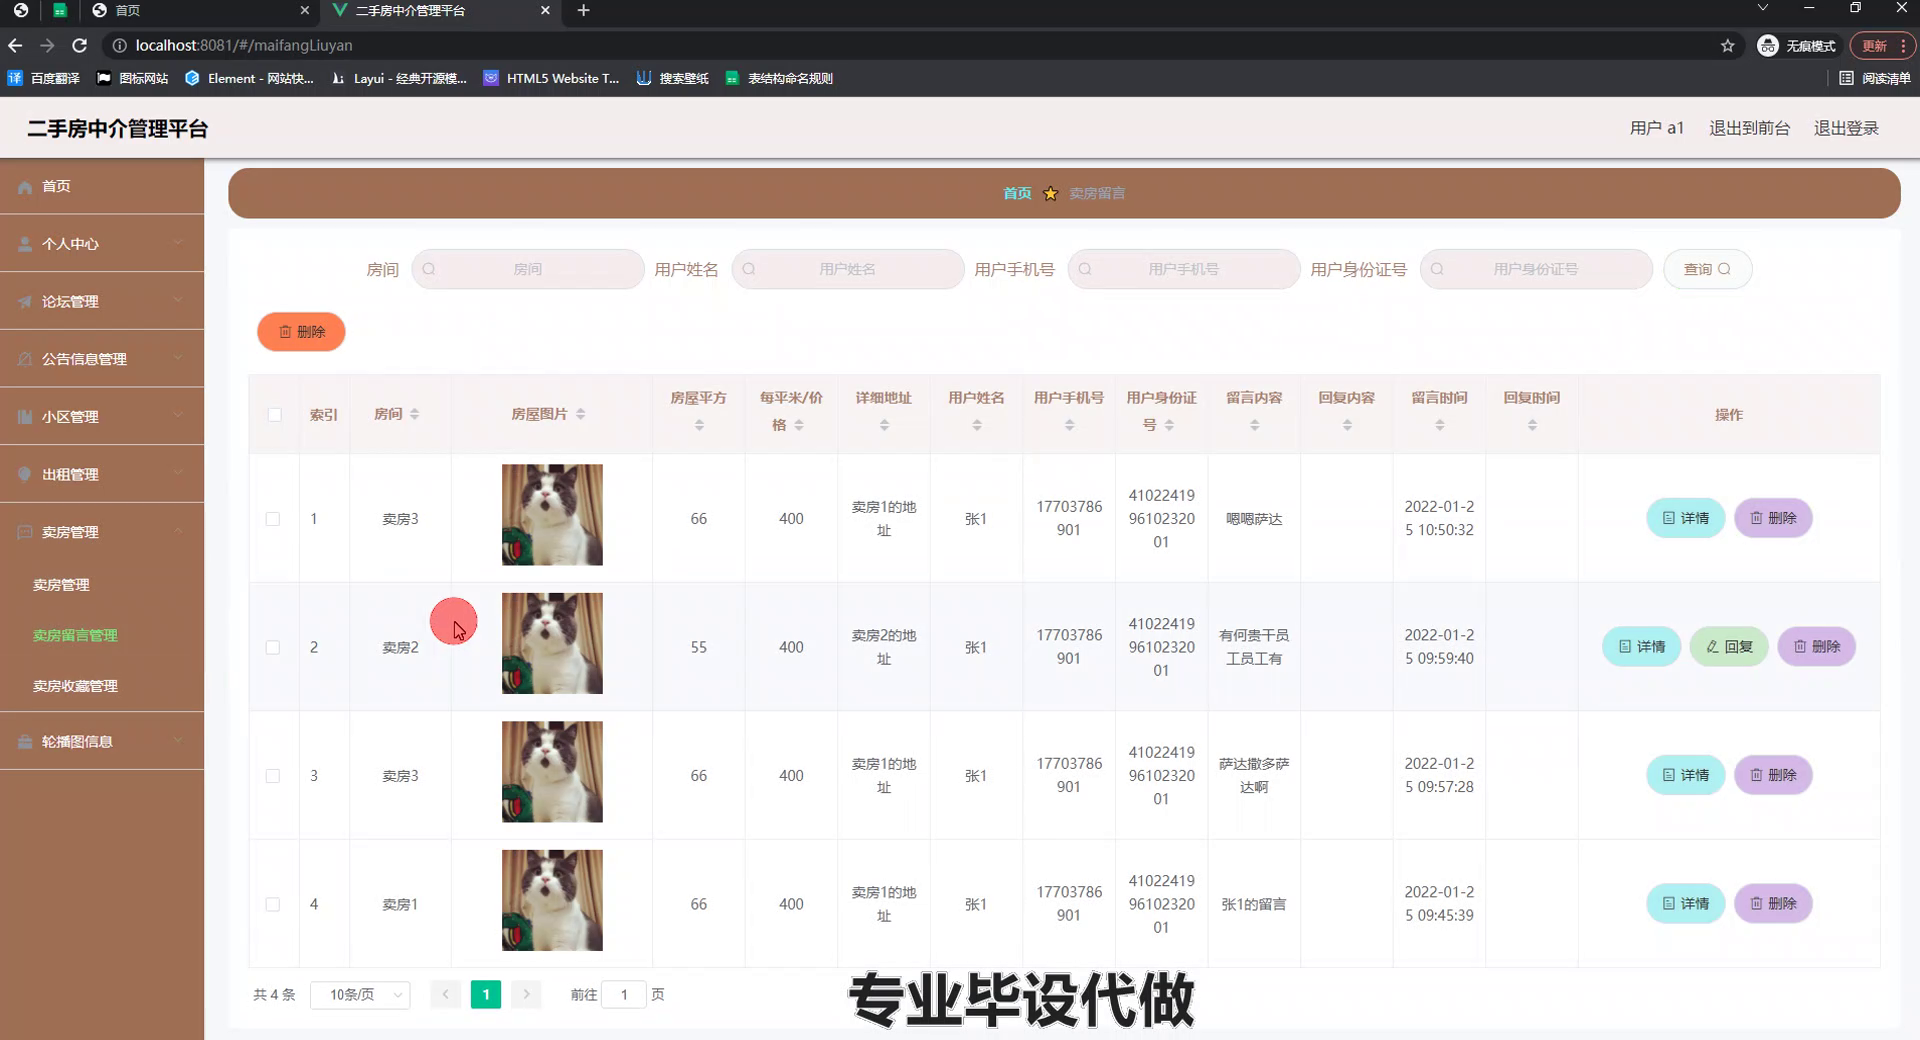Image resolution: width=1920 pixels, height=1040 pixels.
Task: Sort by 每平米/价格 column arrows
Action: [x=799, y=425]
